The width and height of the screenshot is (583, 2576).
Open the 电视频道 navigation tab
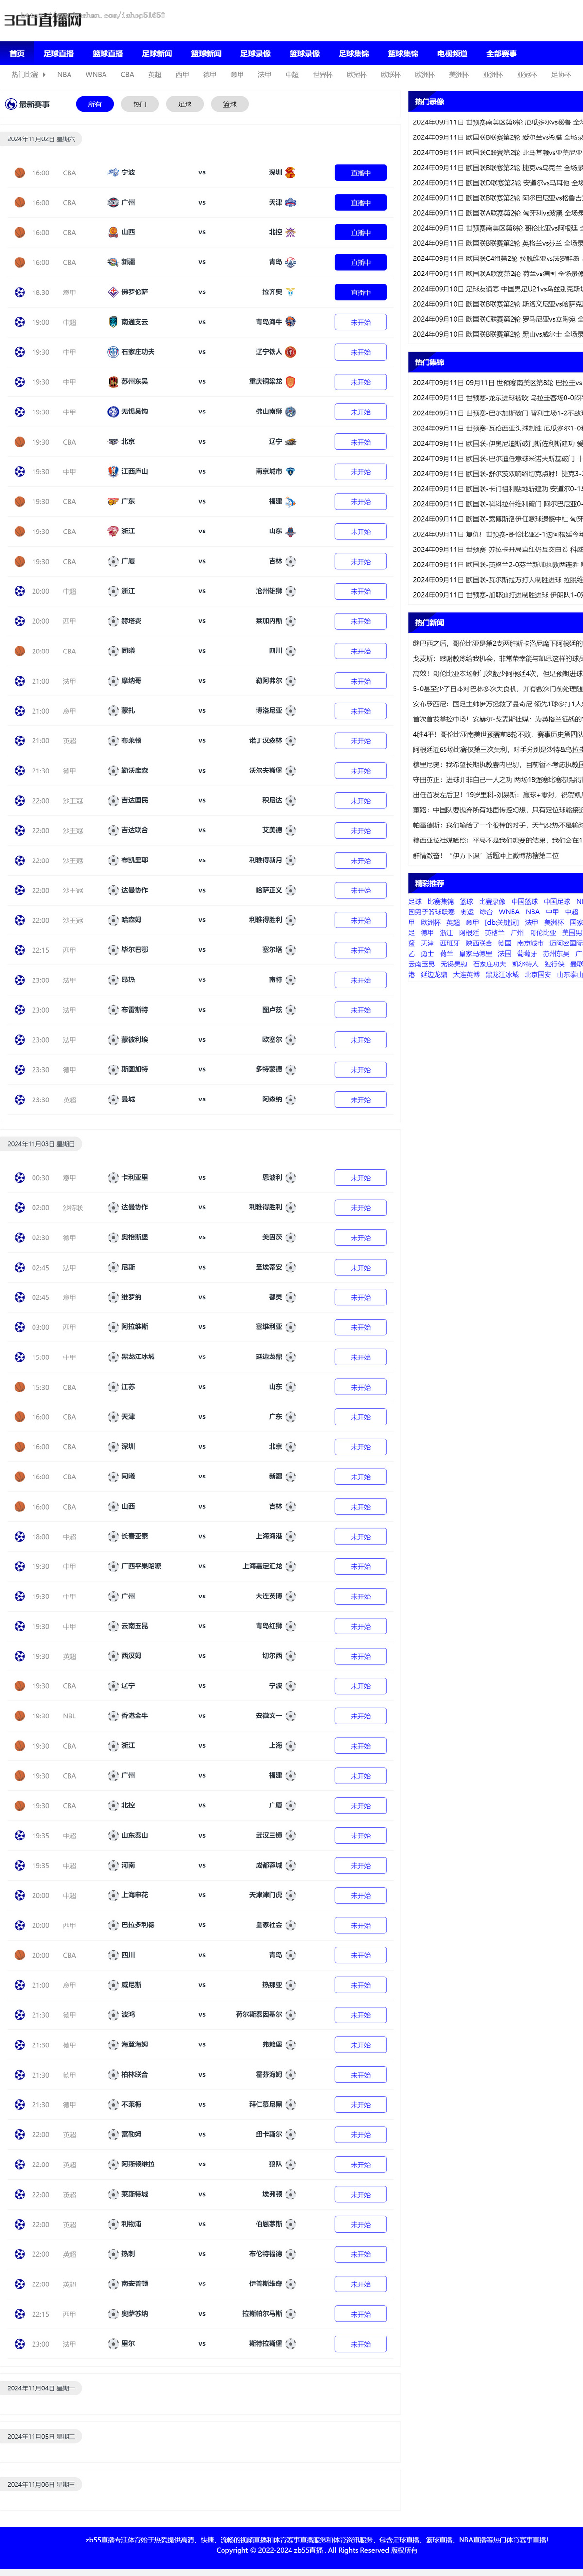[x=452, y=54]
